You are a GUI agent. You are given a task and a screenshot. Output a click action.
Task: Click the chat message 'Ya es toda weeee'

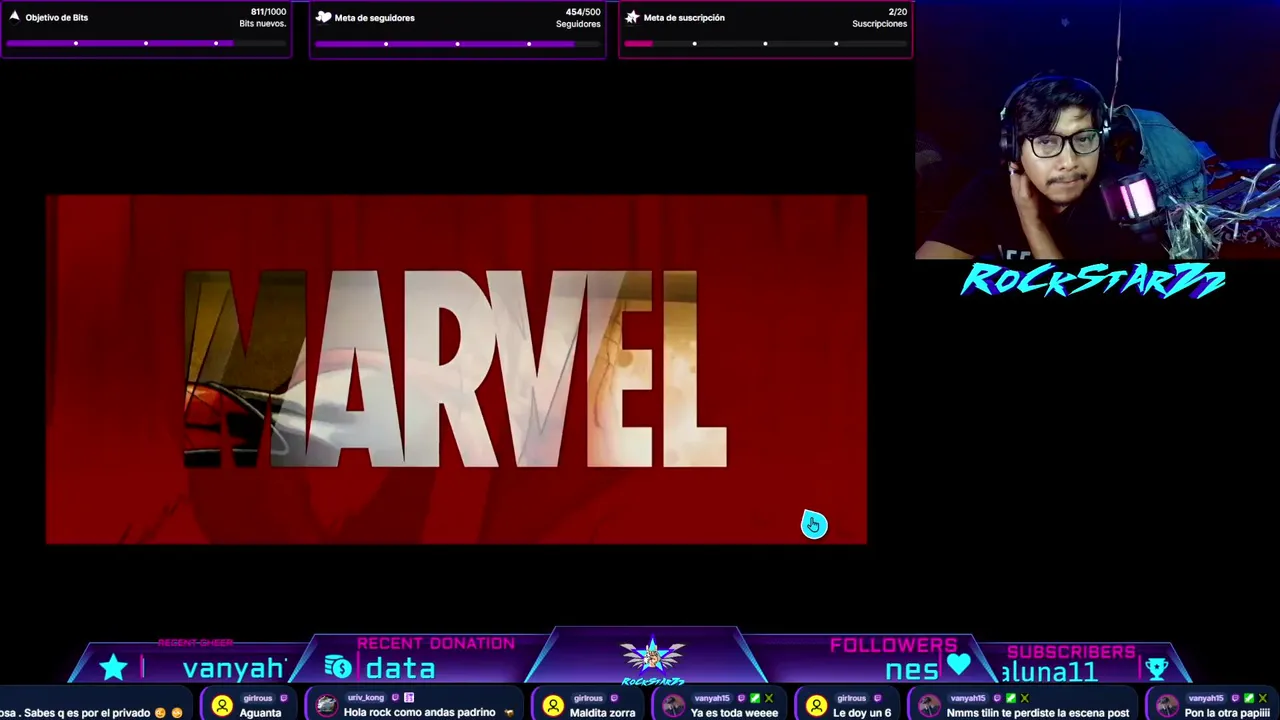point(734,712)
